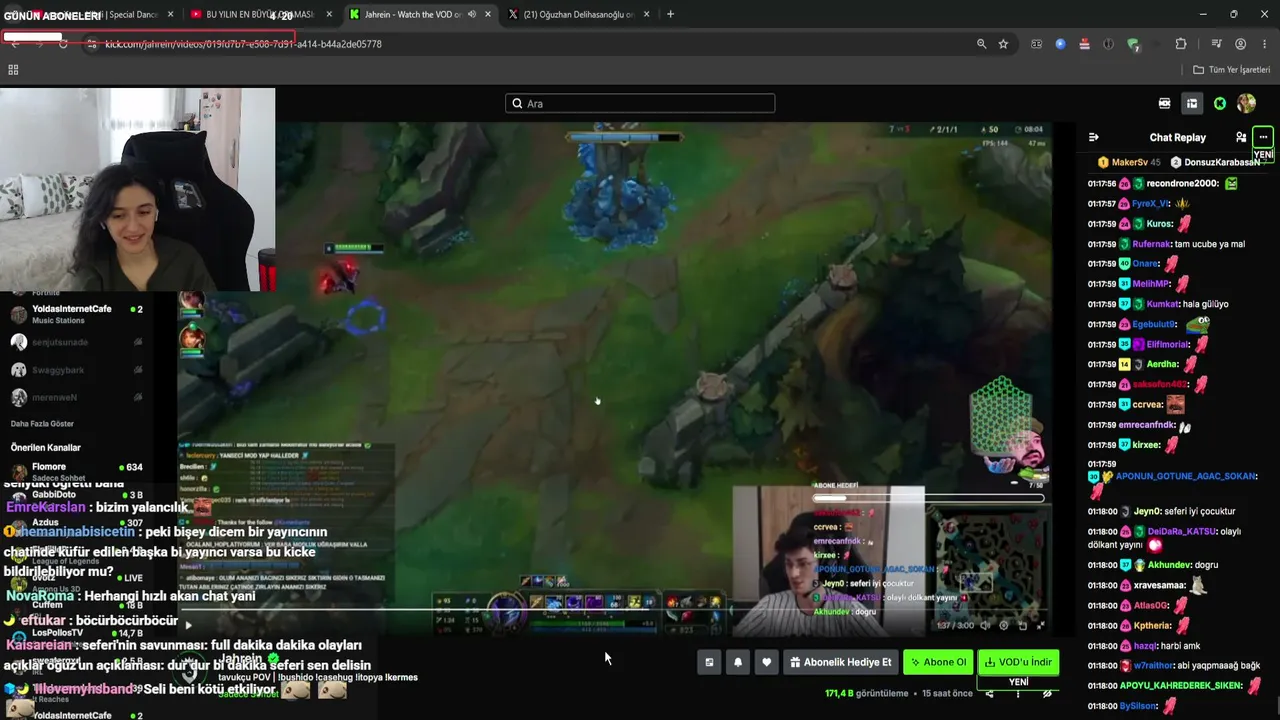
Task: Click username recondrone2000 in chat
Action: click(x=1182, y=184)
